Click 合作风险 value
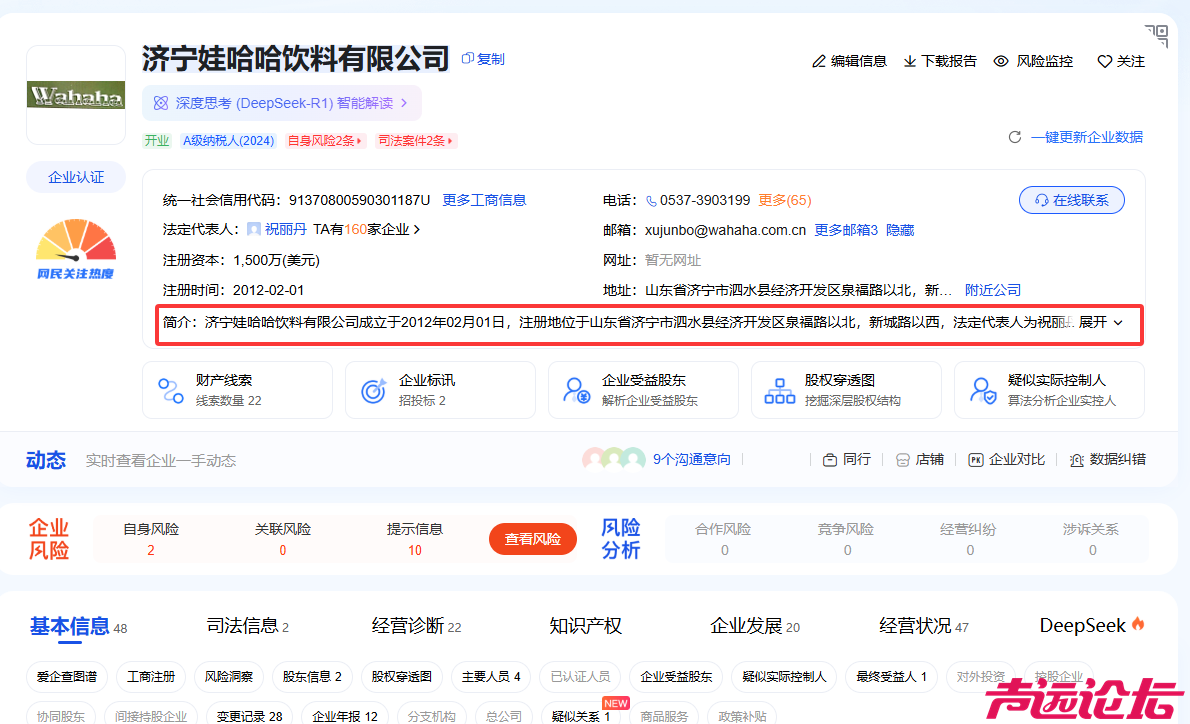Image resolution: width=1190 pixels, height=724 pixels. (x=725, y=550)
